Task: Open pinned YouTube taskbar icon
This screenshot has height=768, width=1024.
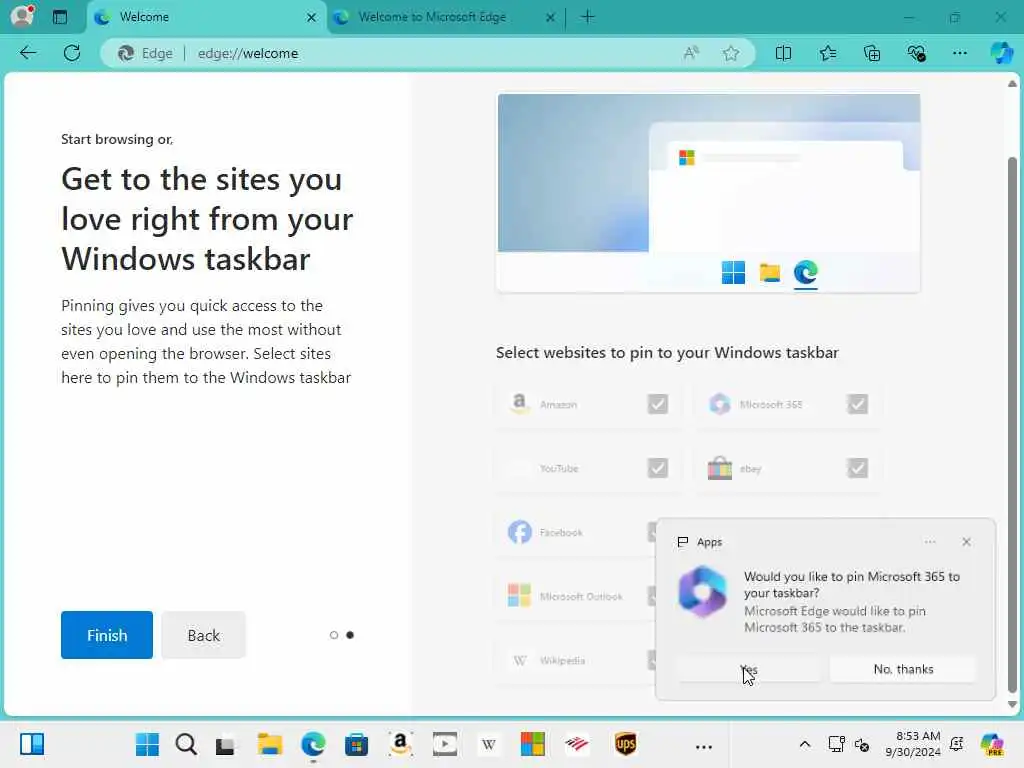Action: click(445, 744)
